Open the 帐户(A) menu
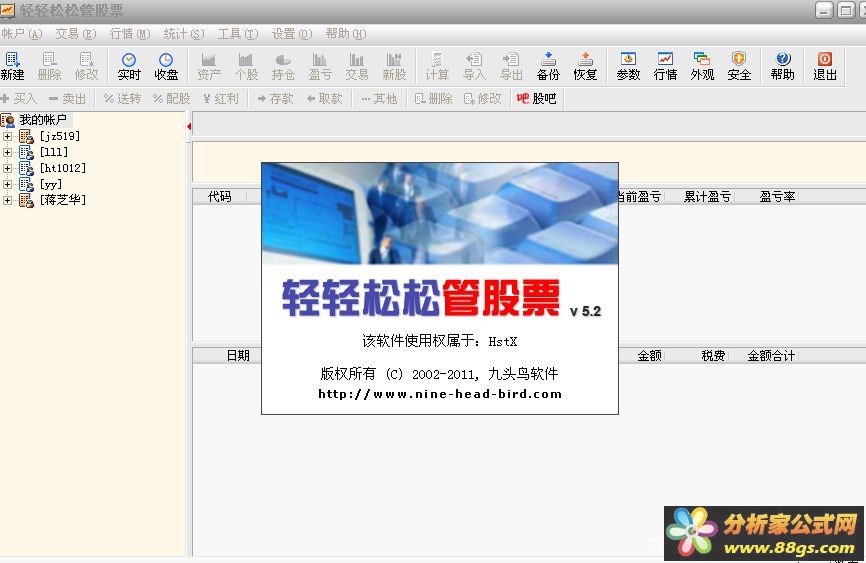Image resolution: width=866 pixels, height=563 pixels. click(x=22, y=34)
